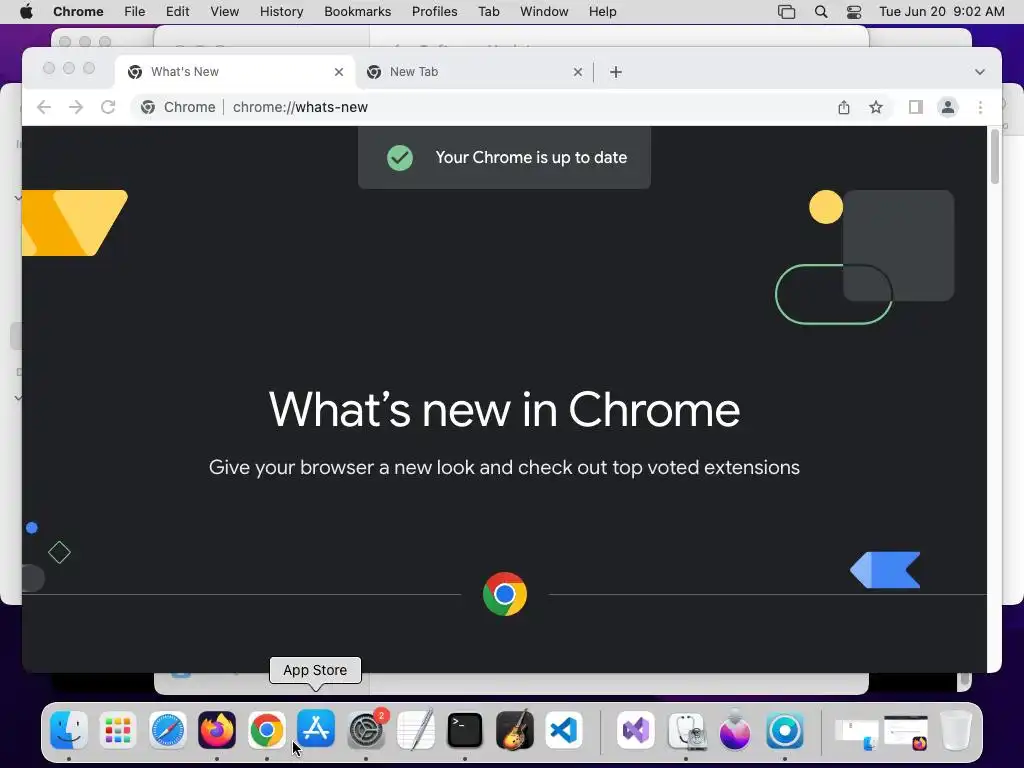This screenshot has width=1024, height=768.
Task: Close the What's New tab
Action: coord(339,72)
